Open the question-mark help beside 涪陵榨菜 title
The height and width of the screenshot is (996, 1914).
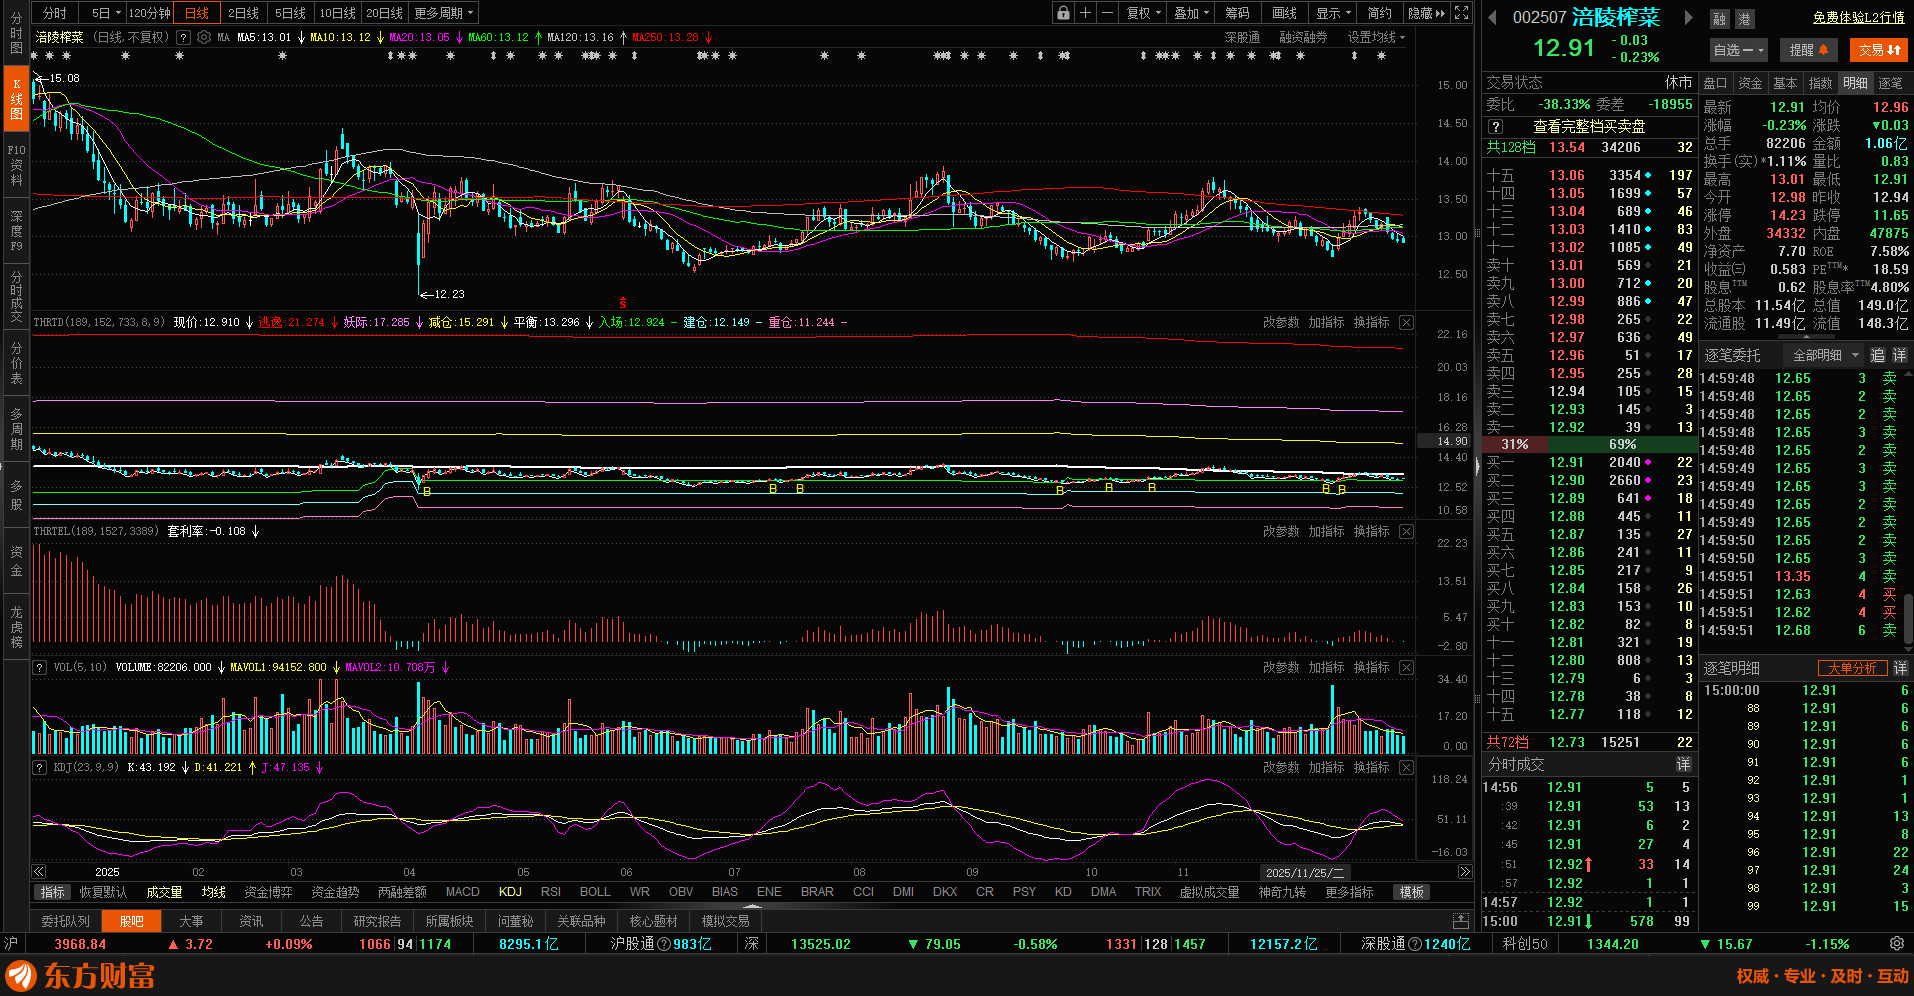[x=183, y=37]
